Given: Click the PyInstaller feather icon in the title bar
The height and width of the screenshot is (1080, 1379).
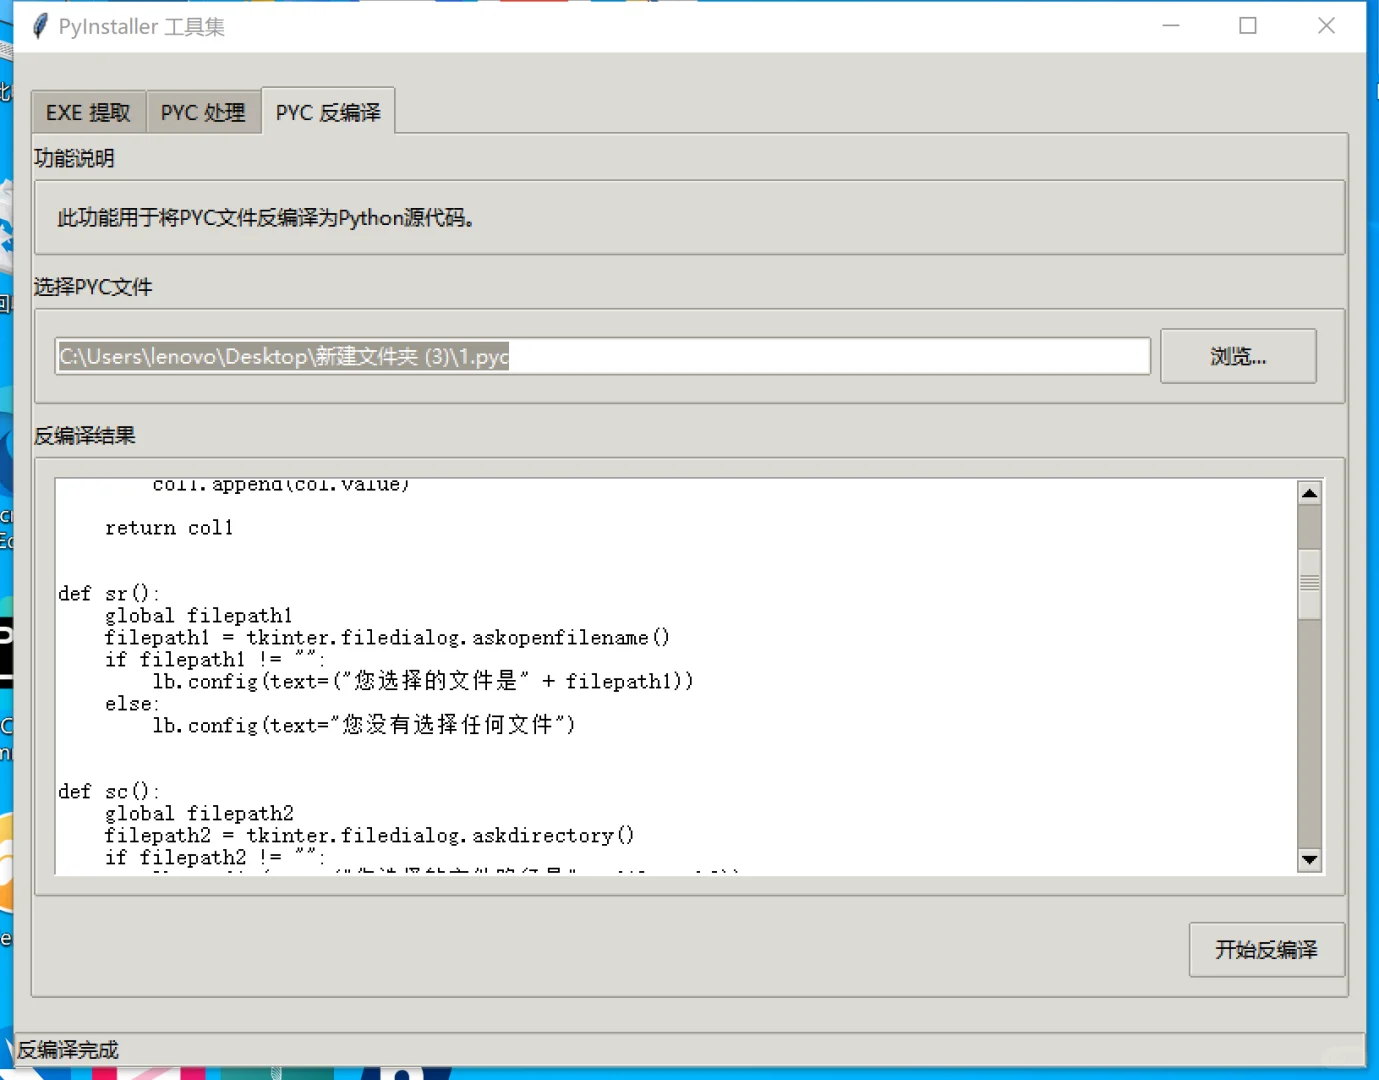Looking at the screenshot, I should click(x=39, y=25).
